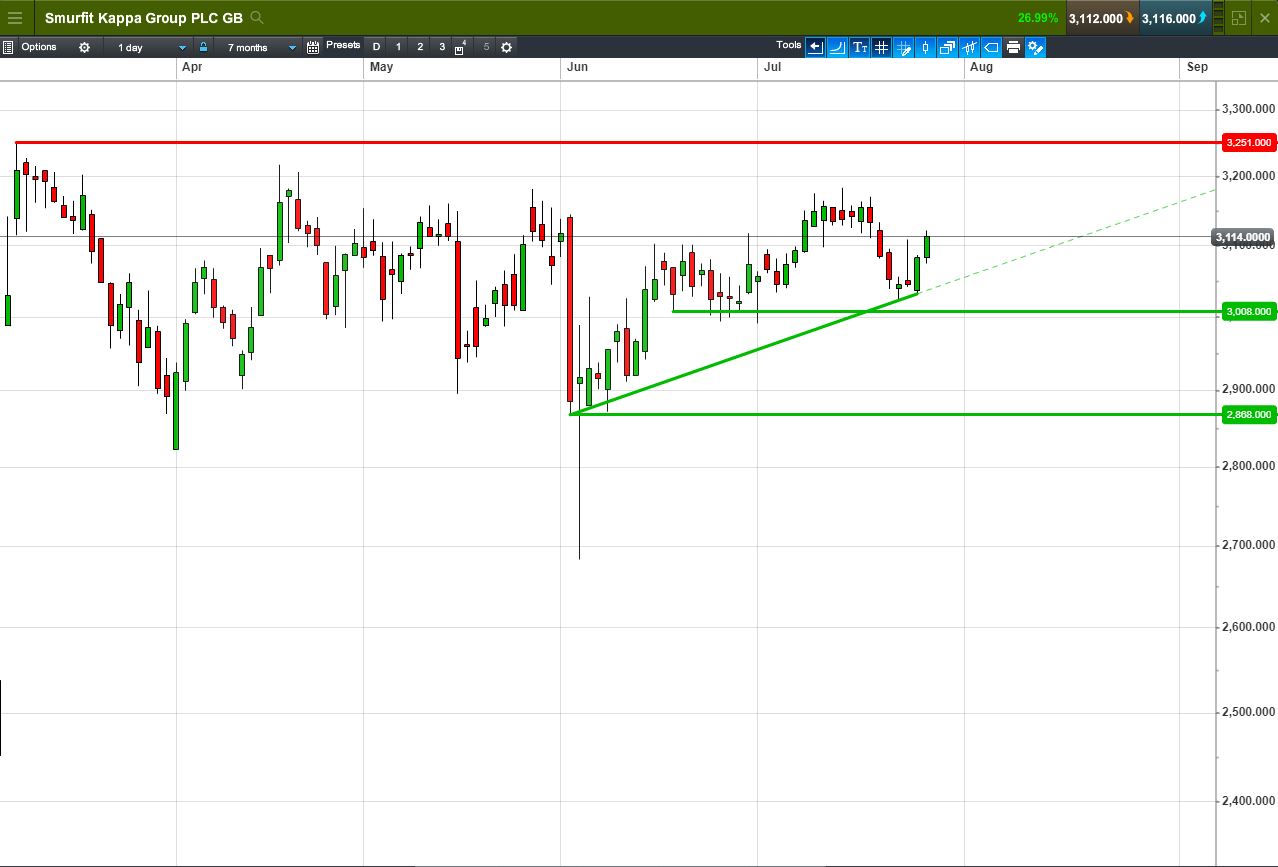Click the market depth ladder icon
The height and width of the screenshot is (867, 1278).
(x=1217, y=18)
